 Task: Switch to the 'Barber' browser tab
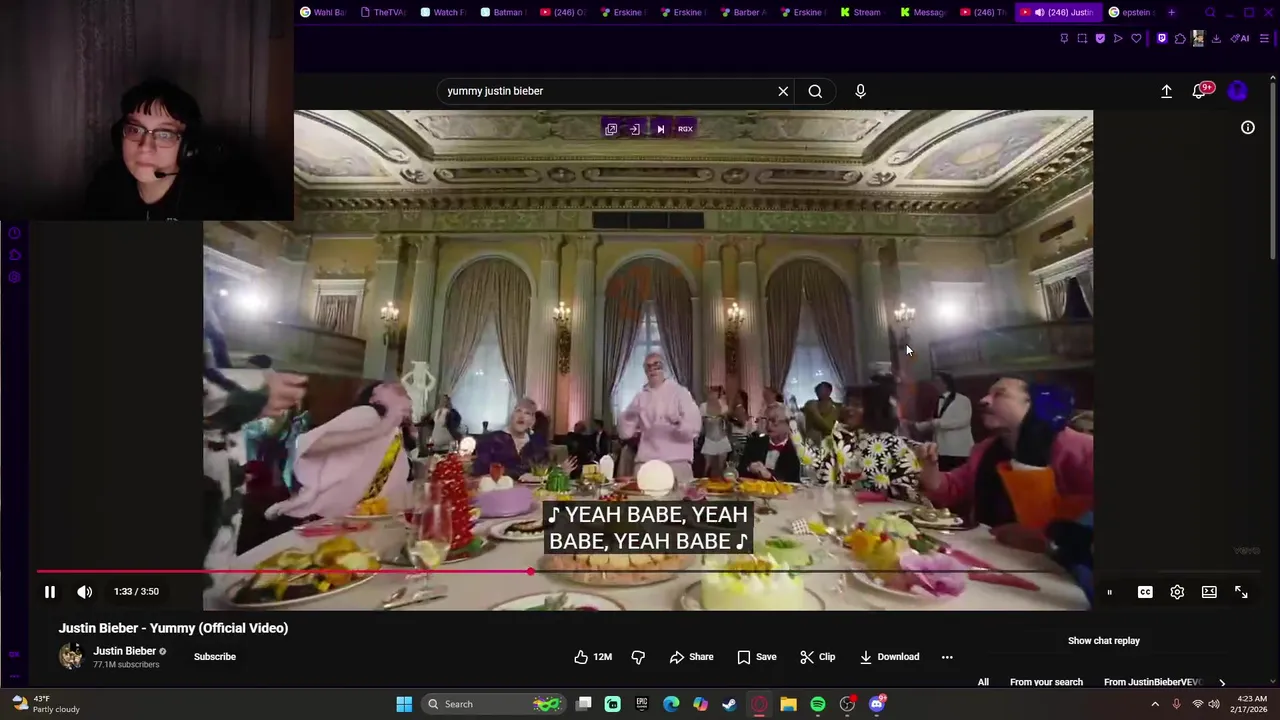click(742, 12)
